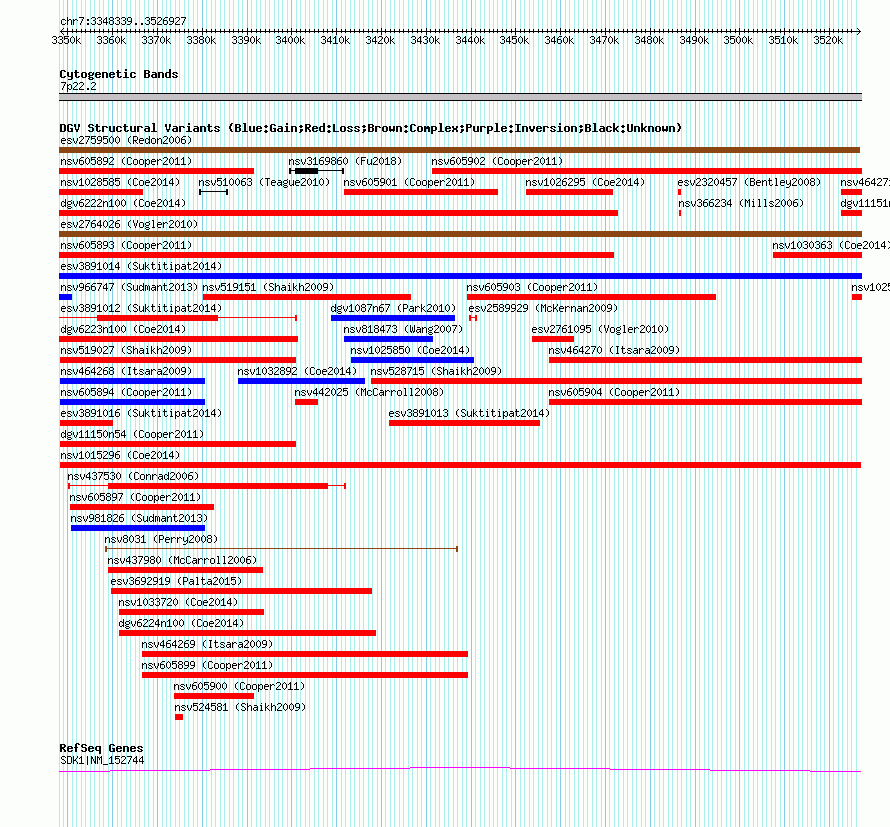Viewport: 890px width, 827px height.
Task: Open esv3891012 (Suktitipat2014) label
Action: point(141,308)
